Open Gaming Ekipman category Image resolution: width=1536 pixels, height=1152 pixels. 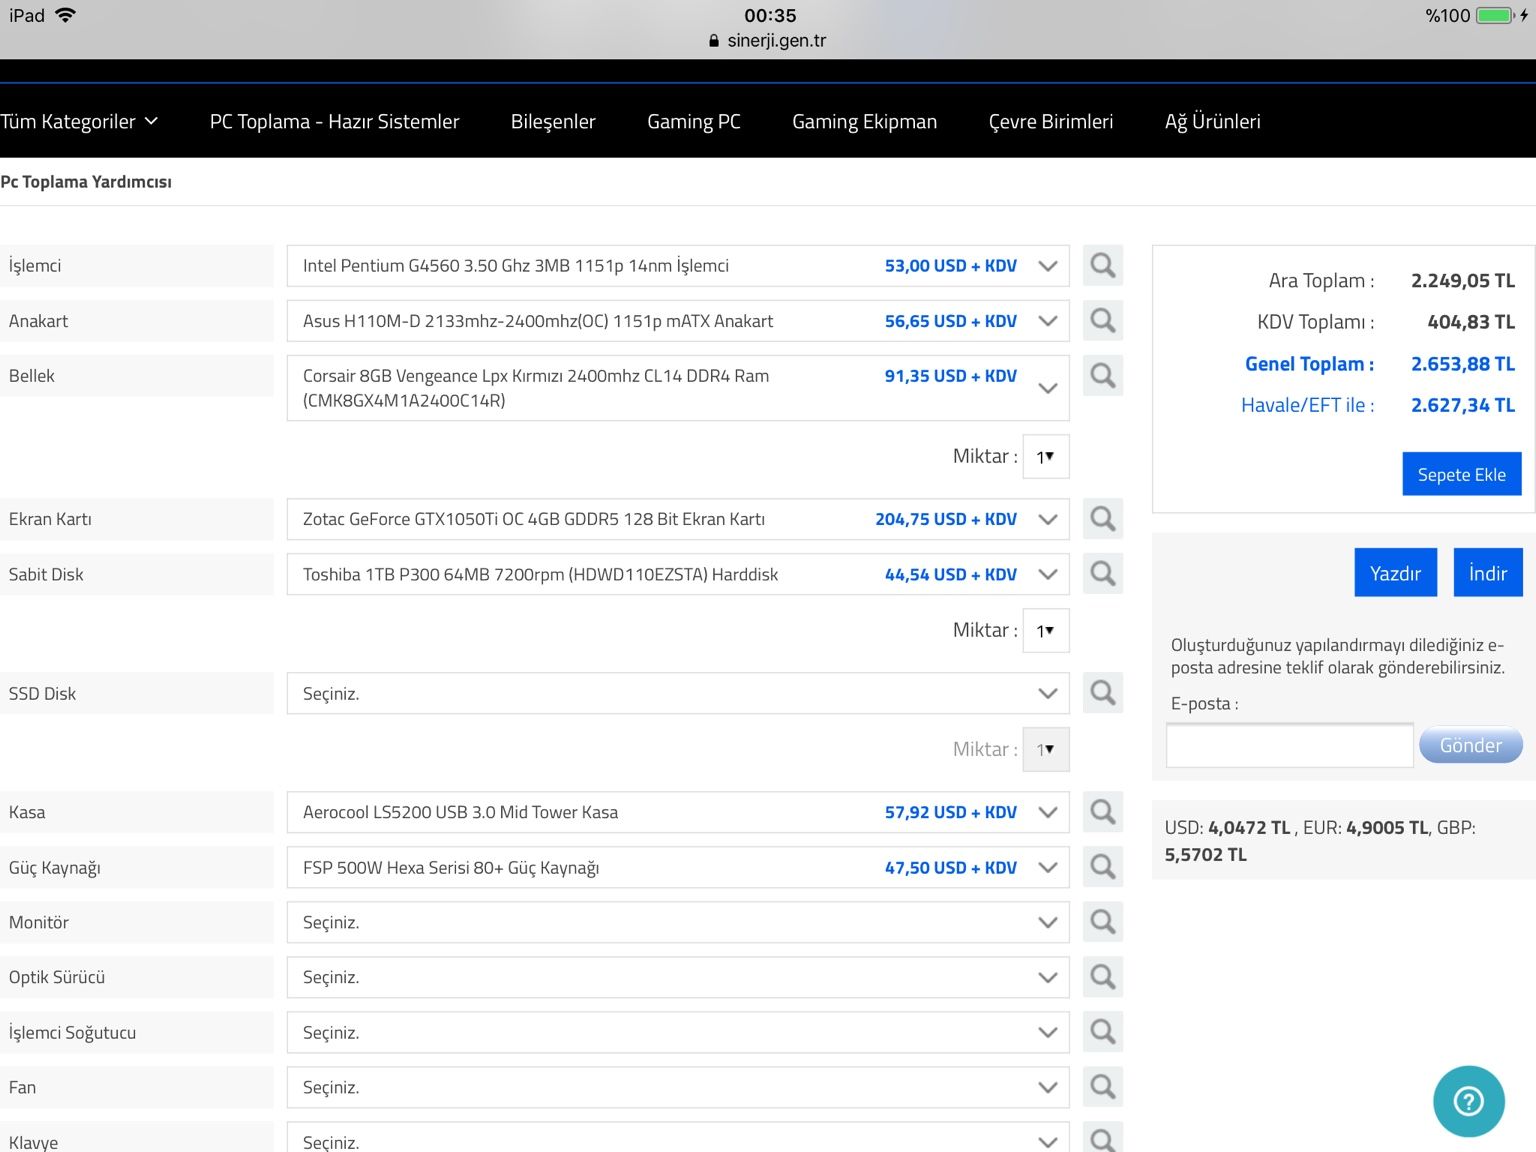point(865,121)
